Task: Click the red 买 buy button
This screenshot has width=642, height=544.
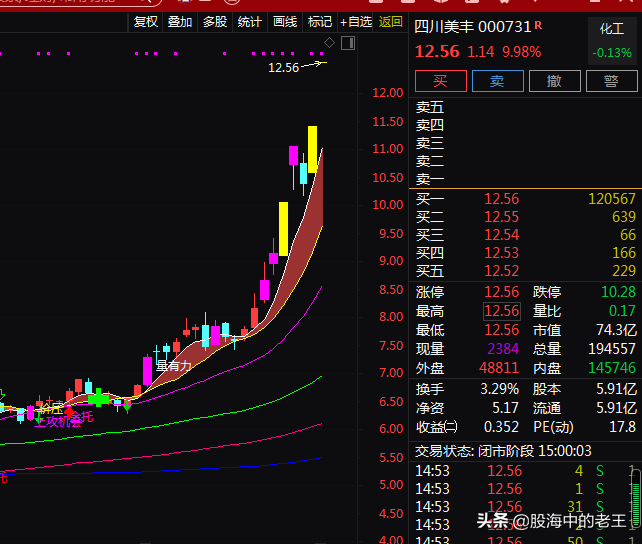Action: point(441,81)
